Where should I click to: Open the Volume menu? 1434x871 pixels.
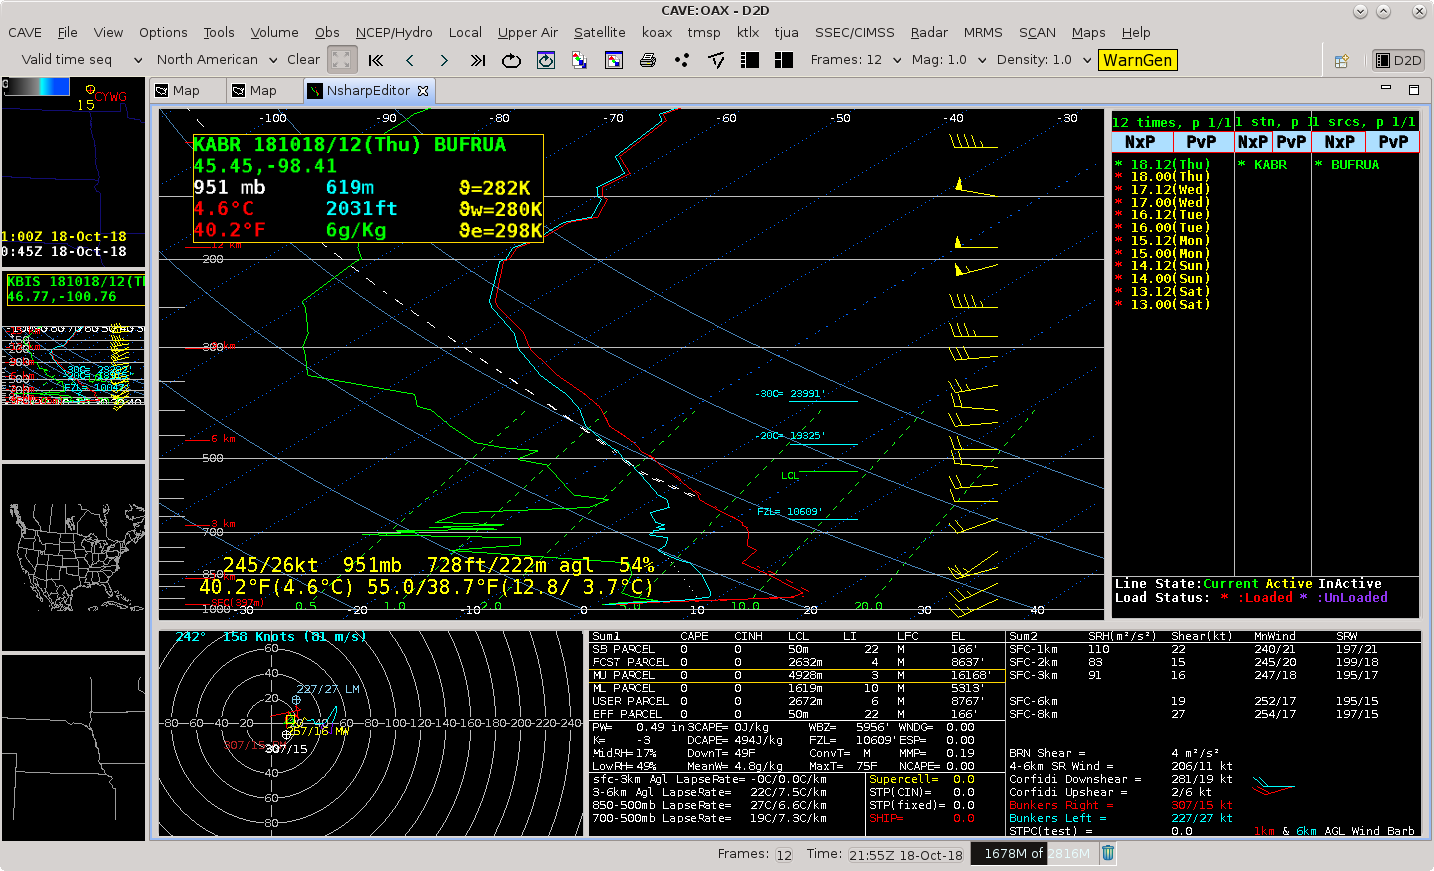[274, 32]
